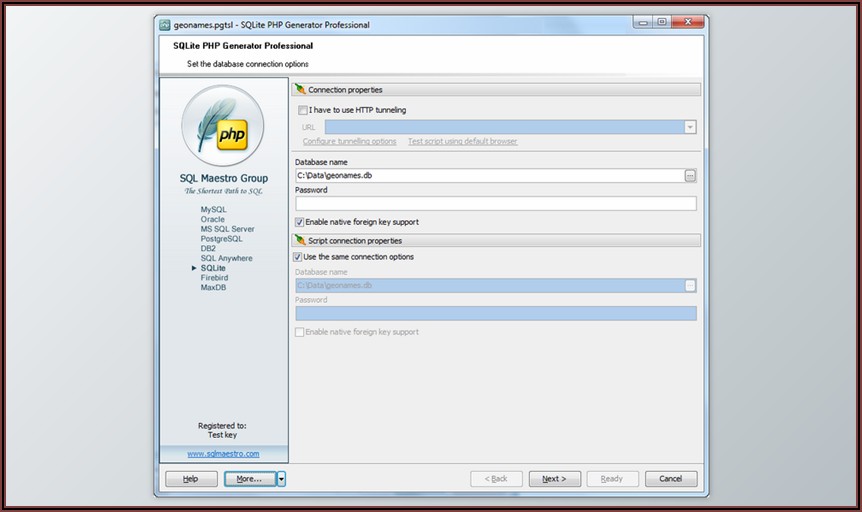
Task: Select PostgreSQL in the product list
Action: [x=221, y=239]
